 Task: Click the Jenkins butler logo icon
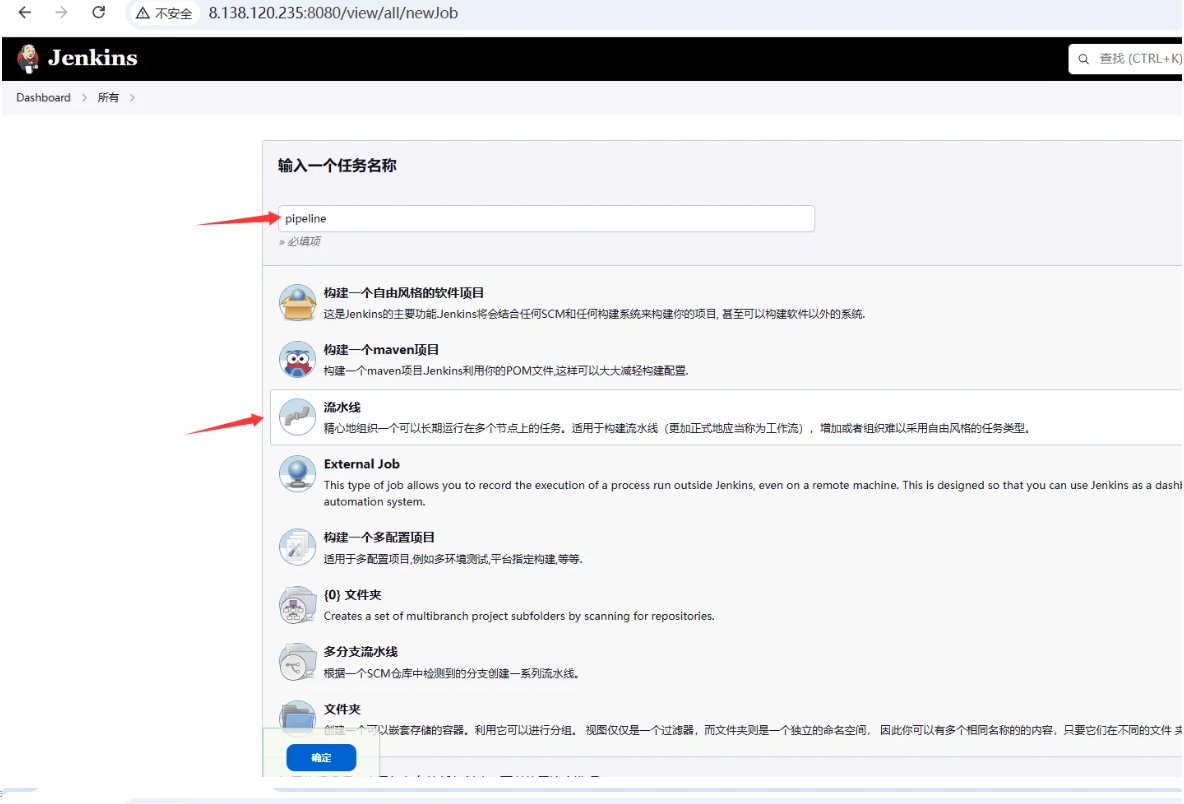(29, 59)
